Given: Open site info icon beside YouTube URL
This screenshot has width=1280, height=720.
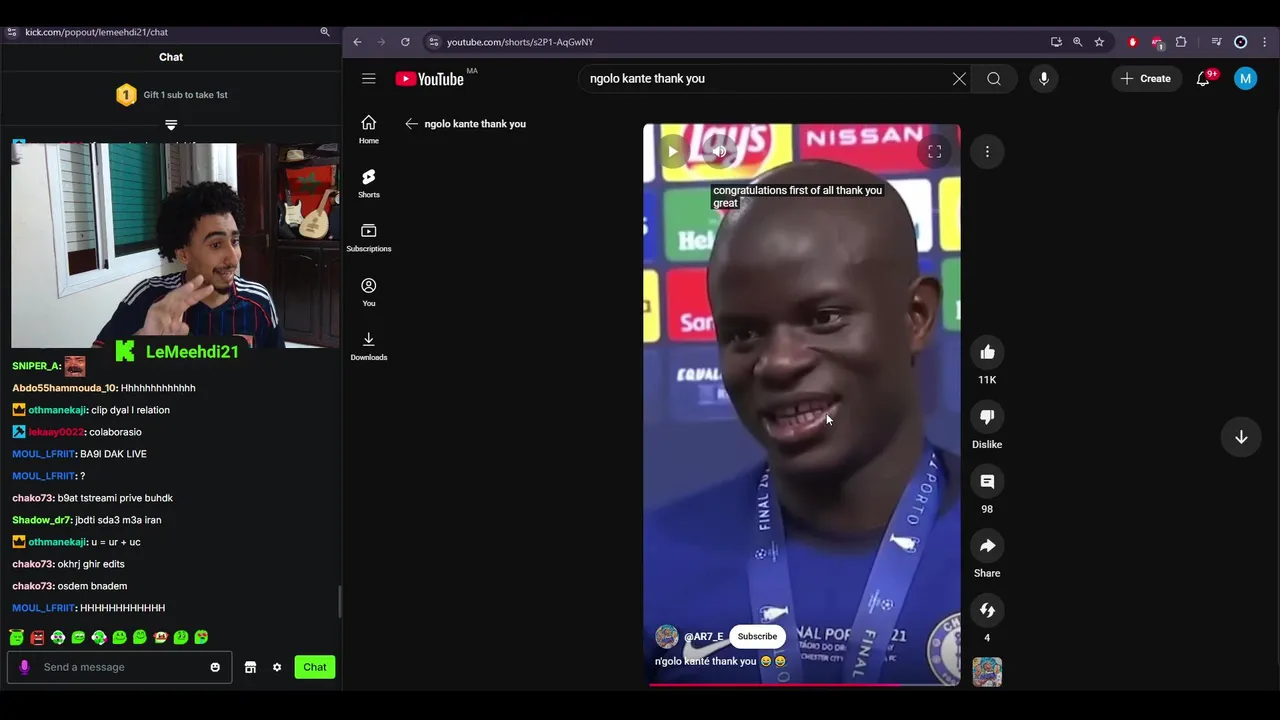Looking at the screenshot, I should [x=433, y=42].
